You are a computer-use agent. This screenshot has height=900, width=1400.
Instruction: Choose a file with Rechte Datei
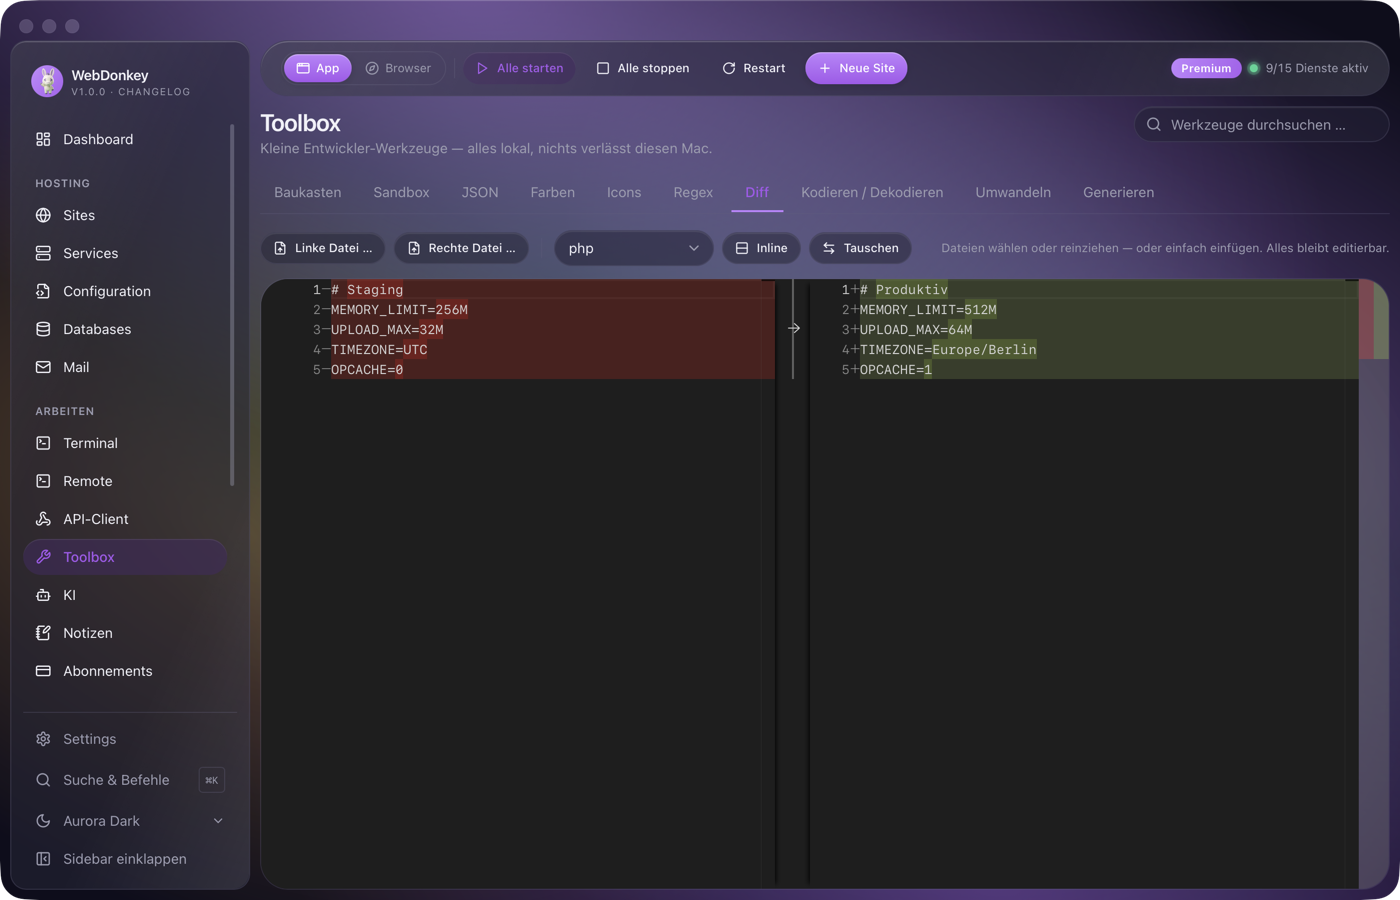(462, 248)
